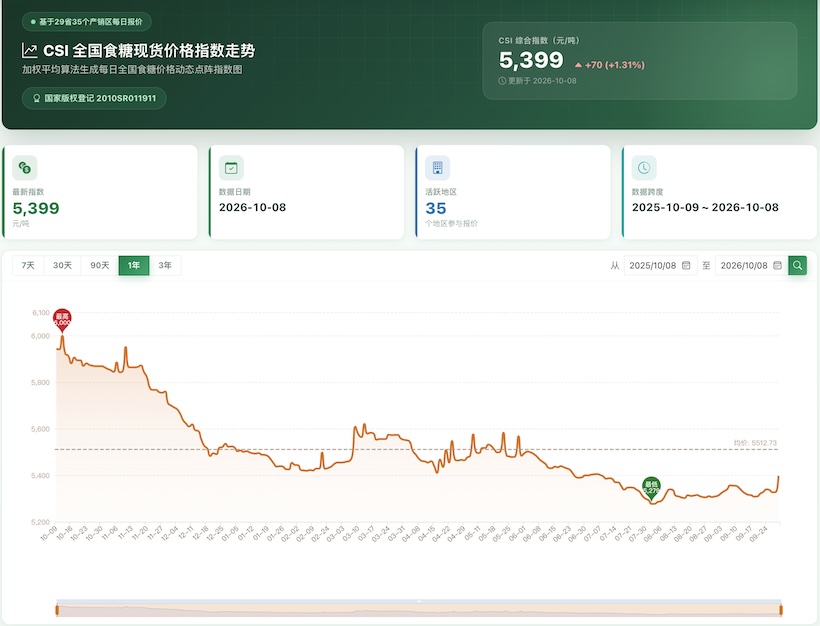This screenshot has width=820, height=626.
Task: Click the green 5,399 on 最新指数 card
Action: pos(36,208)
